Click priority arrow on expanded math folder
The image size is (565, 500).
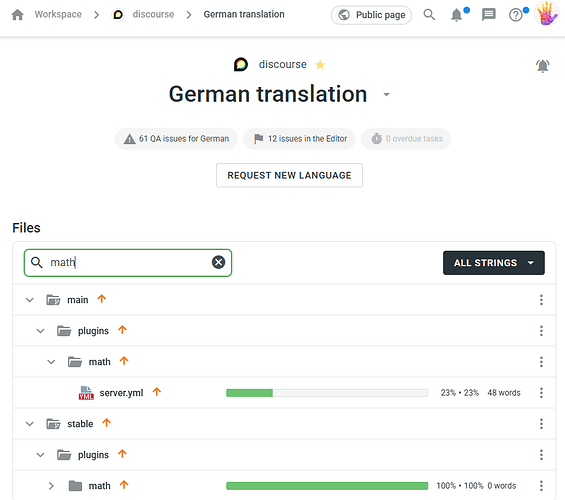[124, 361]
